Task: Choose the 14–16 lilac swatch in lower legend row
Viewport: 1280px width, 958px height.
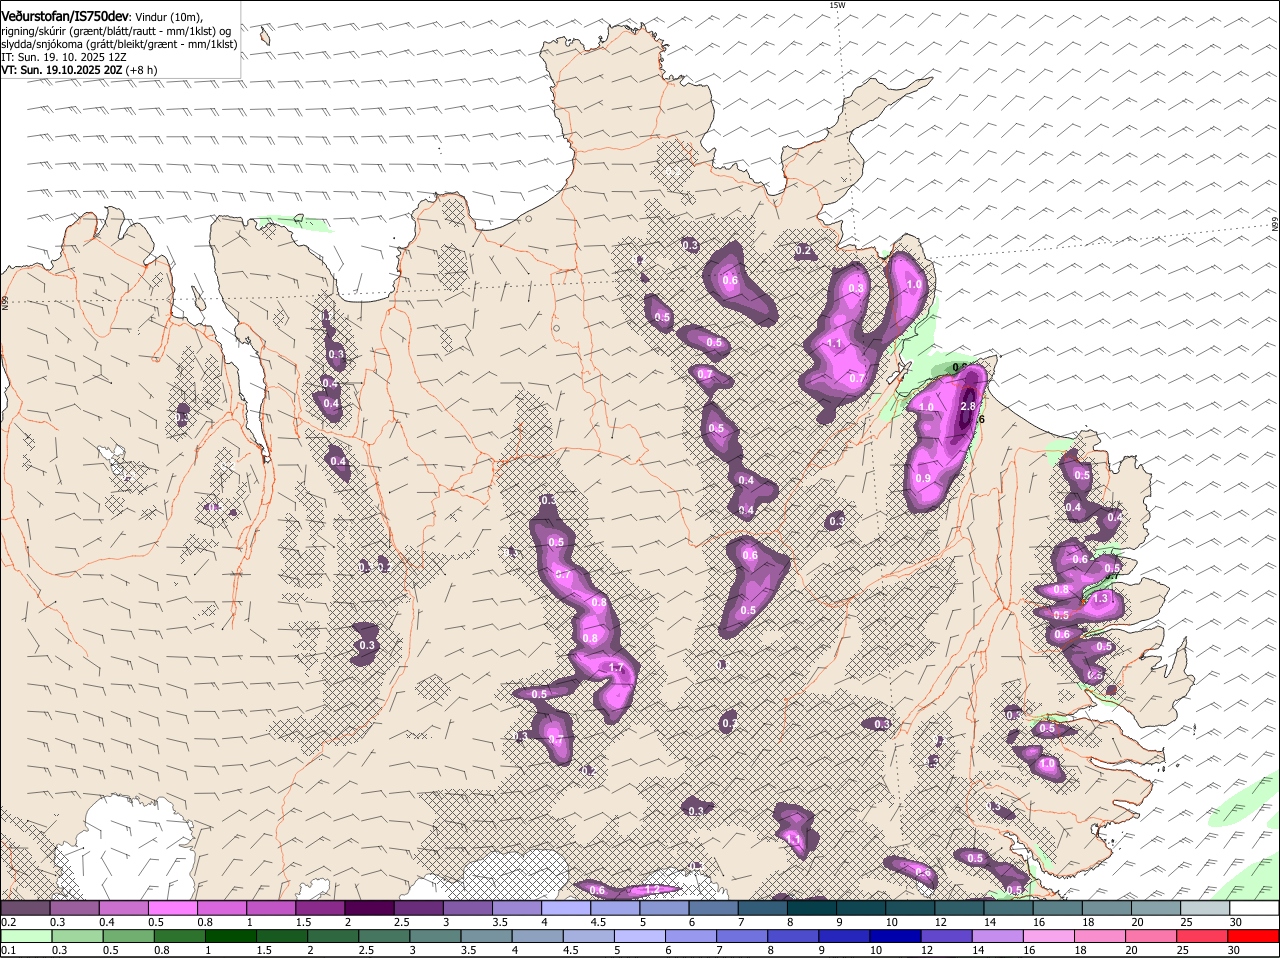Action: click(998, 937)
